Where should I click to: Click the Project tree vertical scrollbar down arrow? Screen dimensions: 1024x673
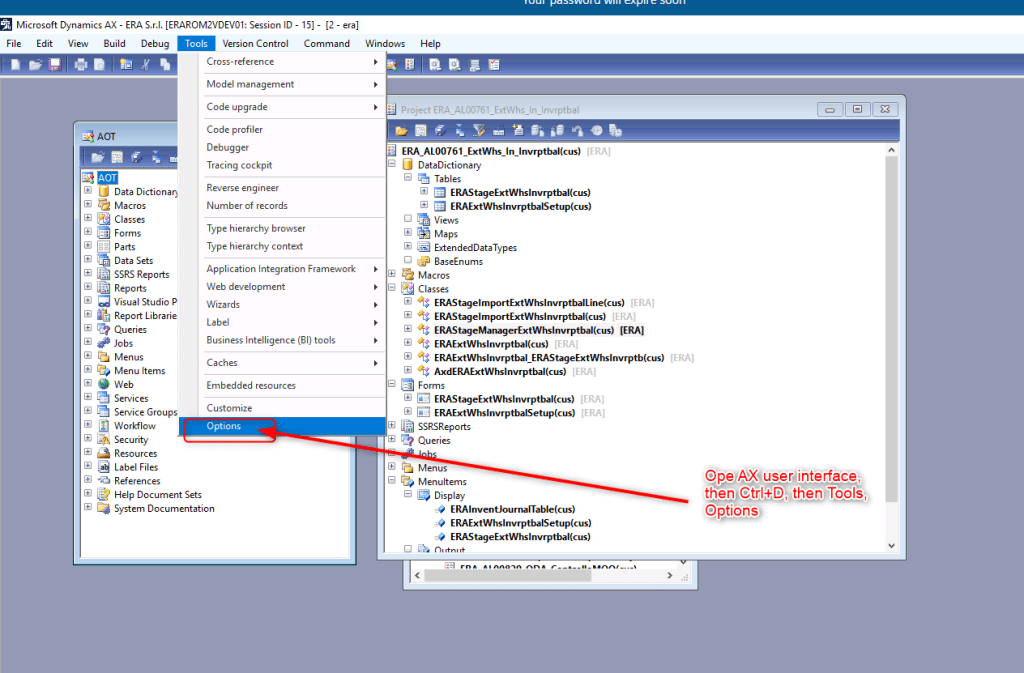click(892, 545)
